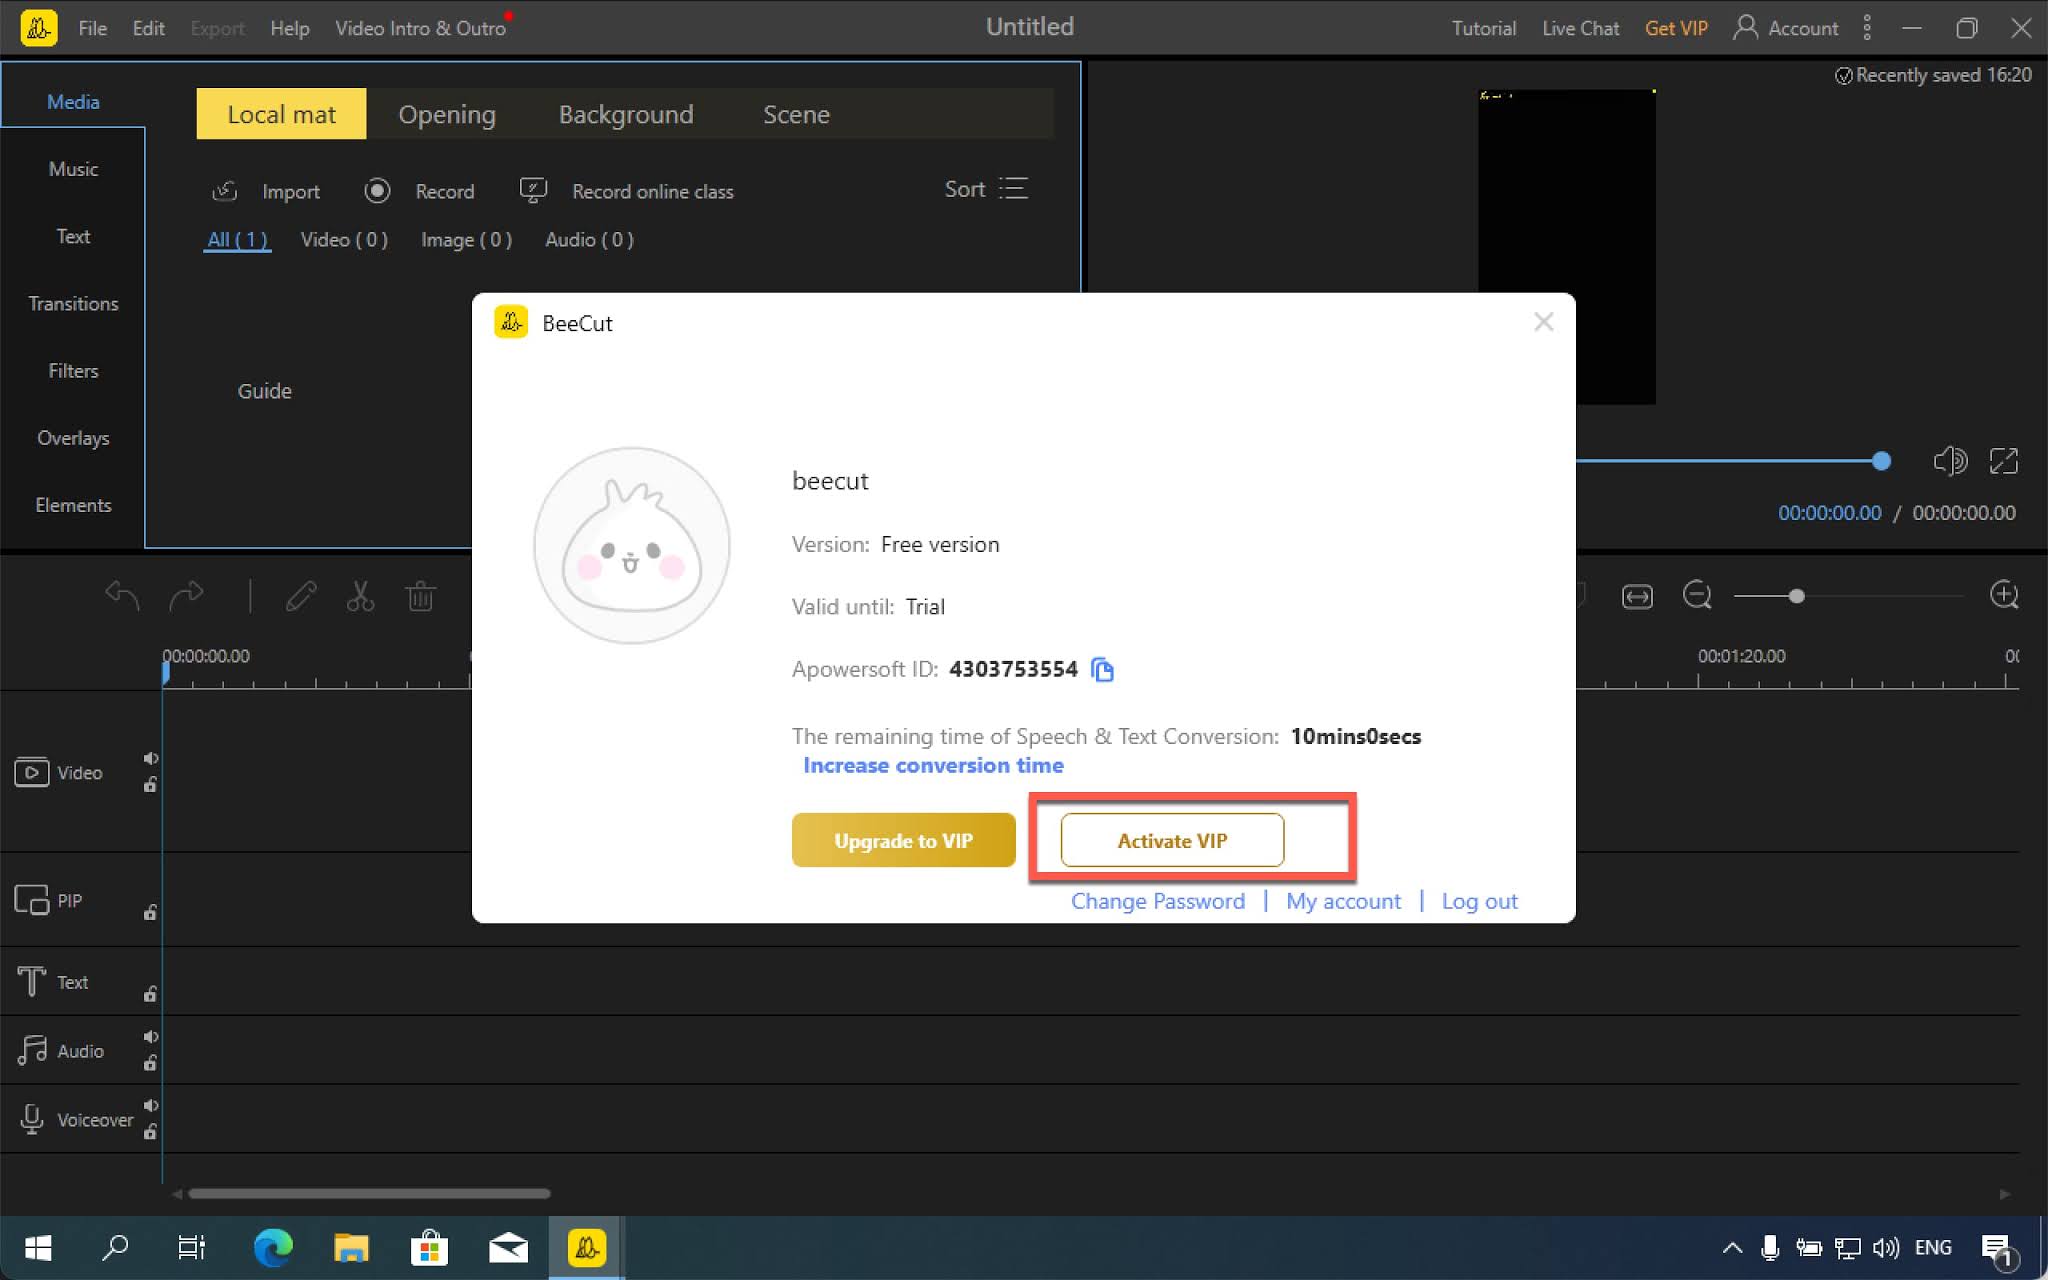Switch to the Media sidebar tab

pos(73,101)
